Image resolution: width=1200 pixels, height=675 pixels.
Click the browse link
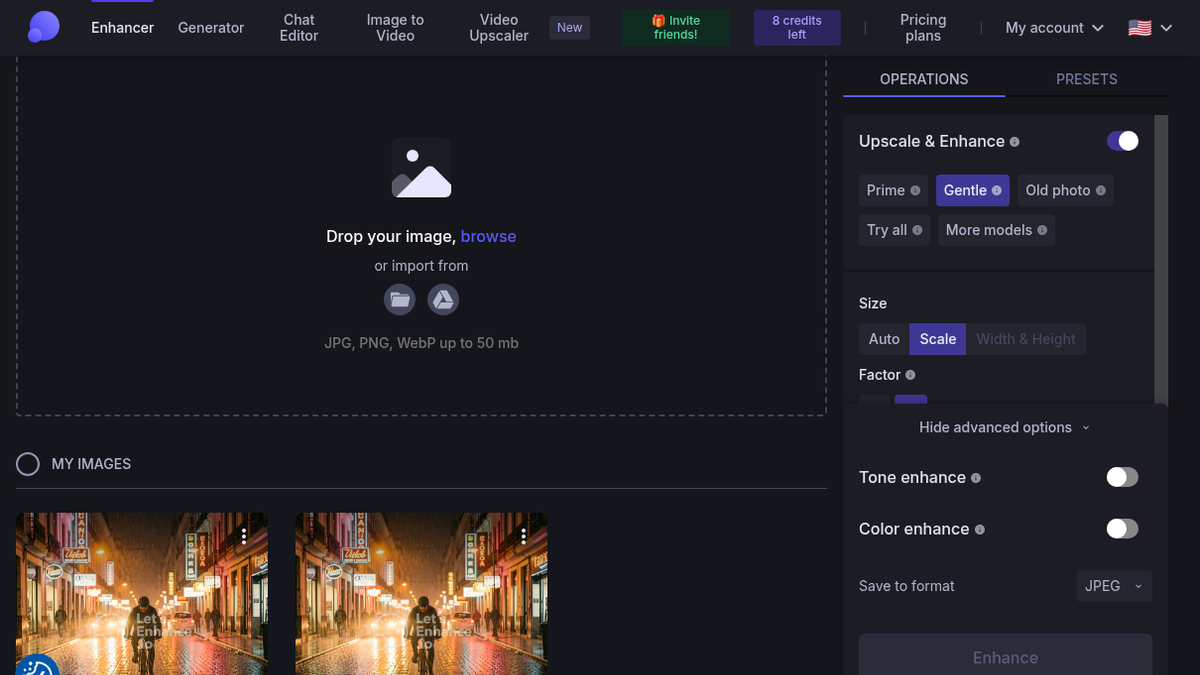(x=489, y=237)
